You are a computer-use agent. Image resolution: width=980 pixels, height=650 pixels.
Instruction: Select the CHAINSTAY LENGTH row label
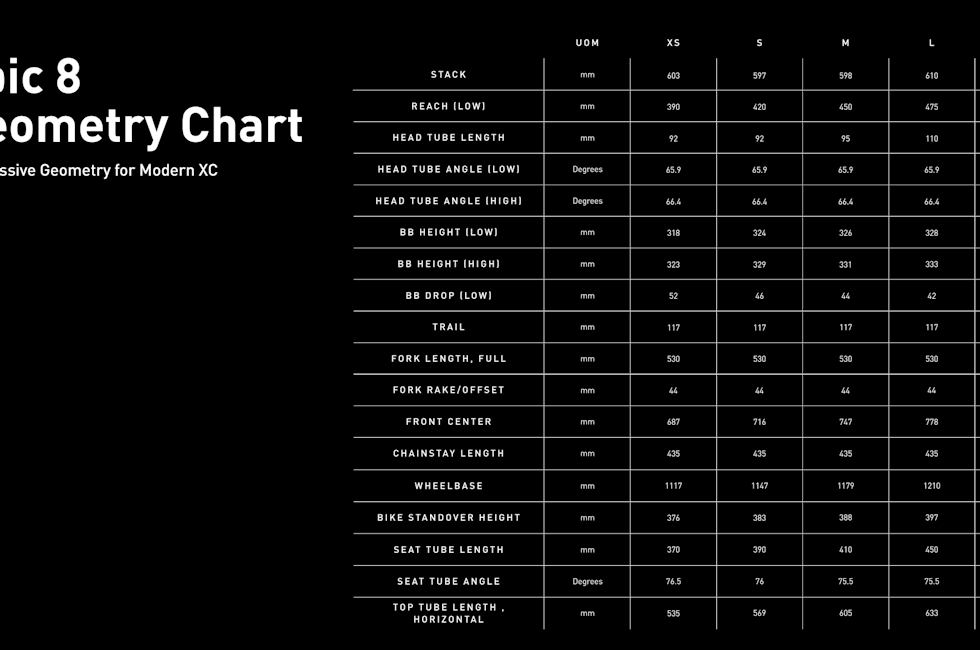pyautogui.click(x=448, y=454)
